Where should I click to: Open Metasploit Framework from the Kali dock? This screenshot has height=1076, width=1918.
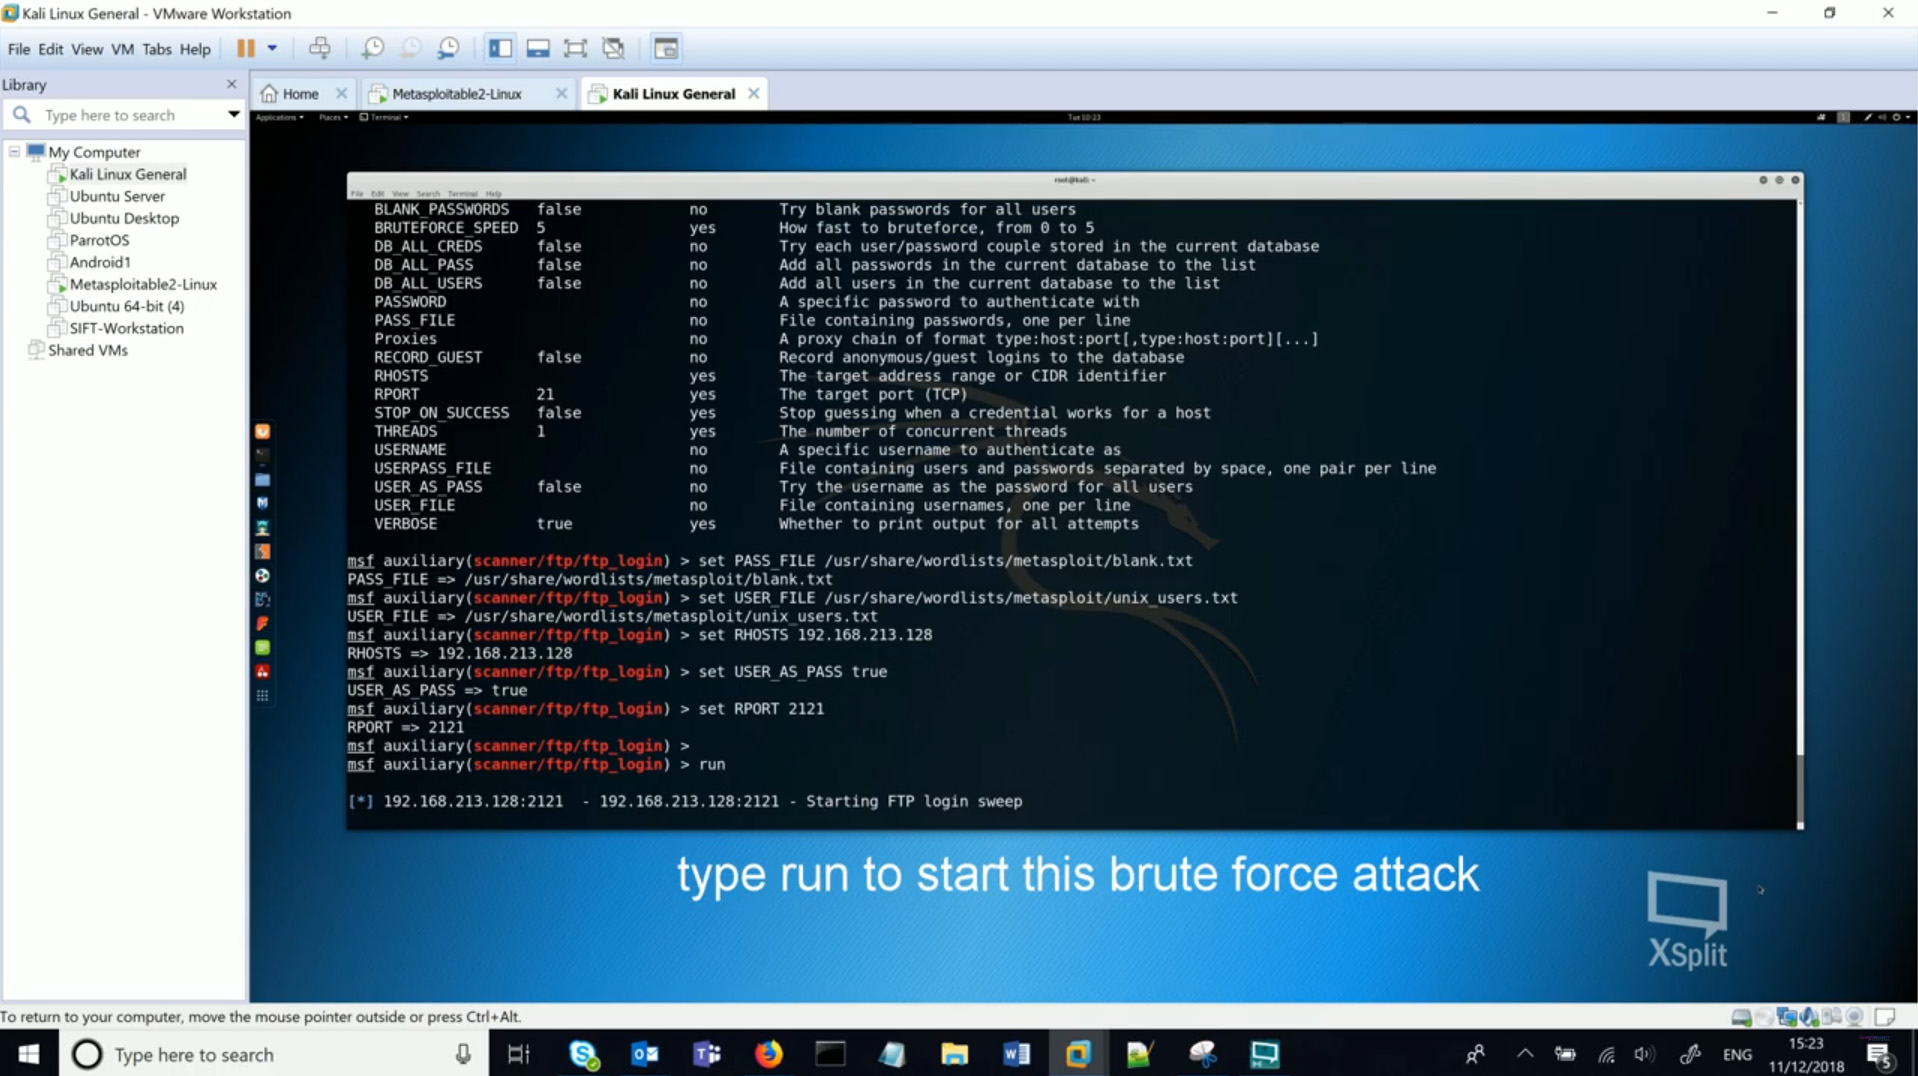tap(262, 503)
